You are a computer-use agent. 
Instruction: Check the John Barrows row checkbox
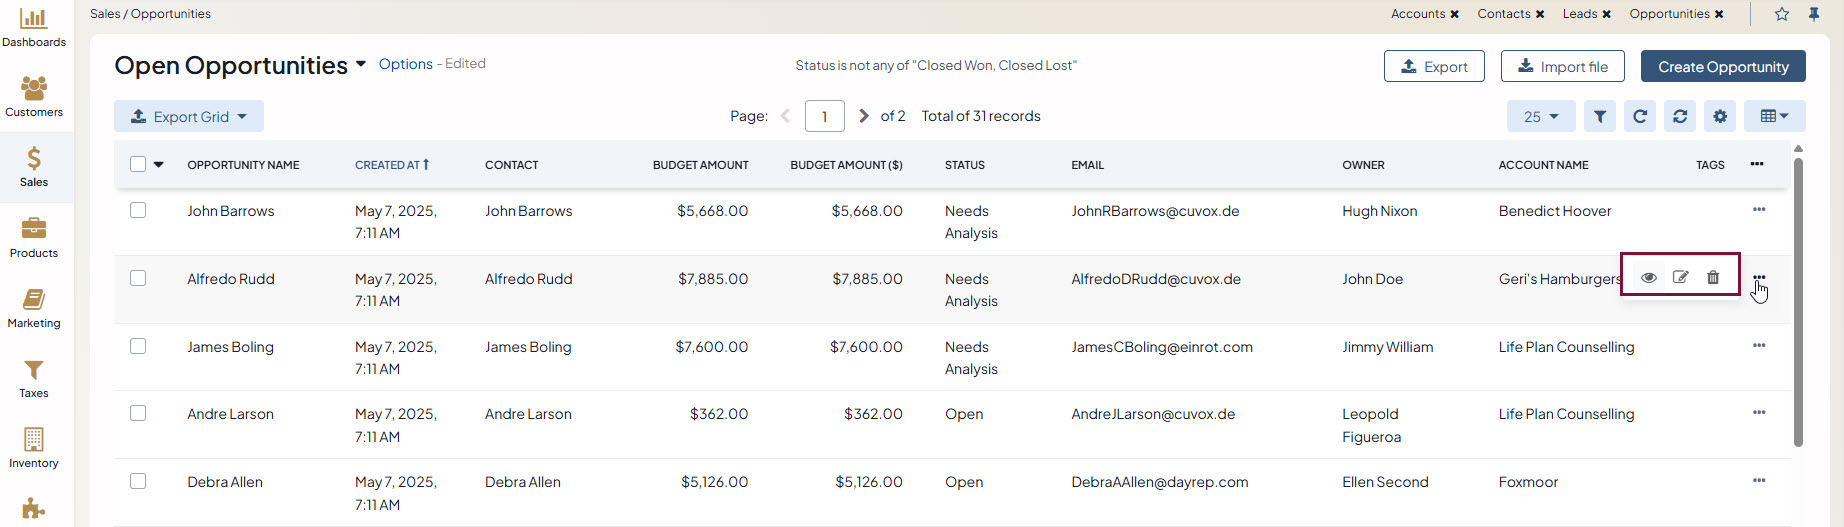click(138, 210)
